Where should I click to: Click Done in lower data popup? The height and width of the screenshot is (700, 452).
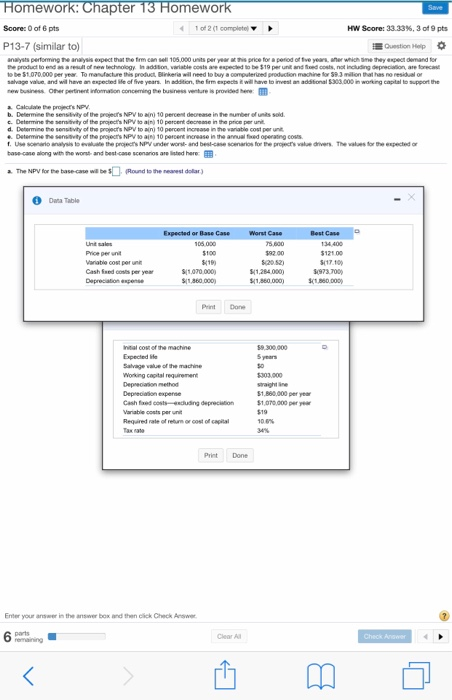pos(240,455)
